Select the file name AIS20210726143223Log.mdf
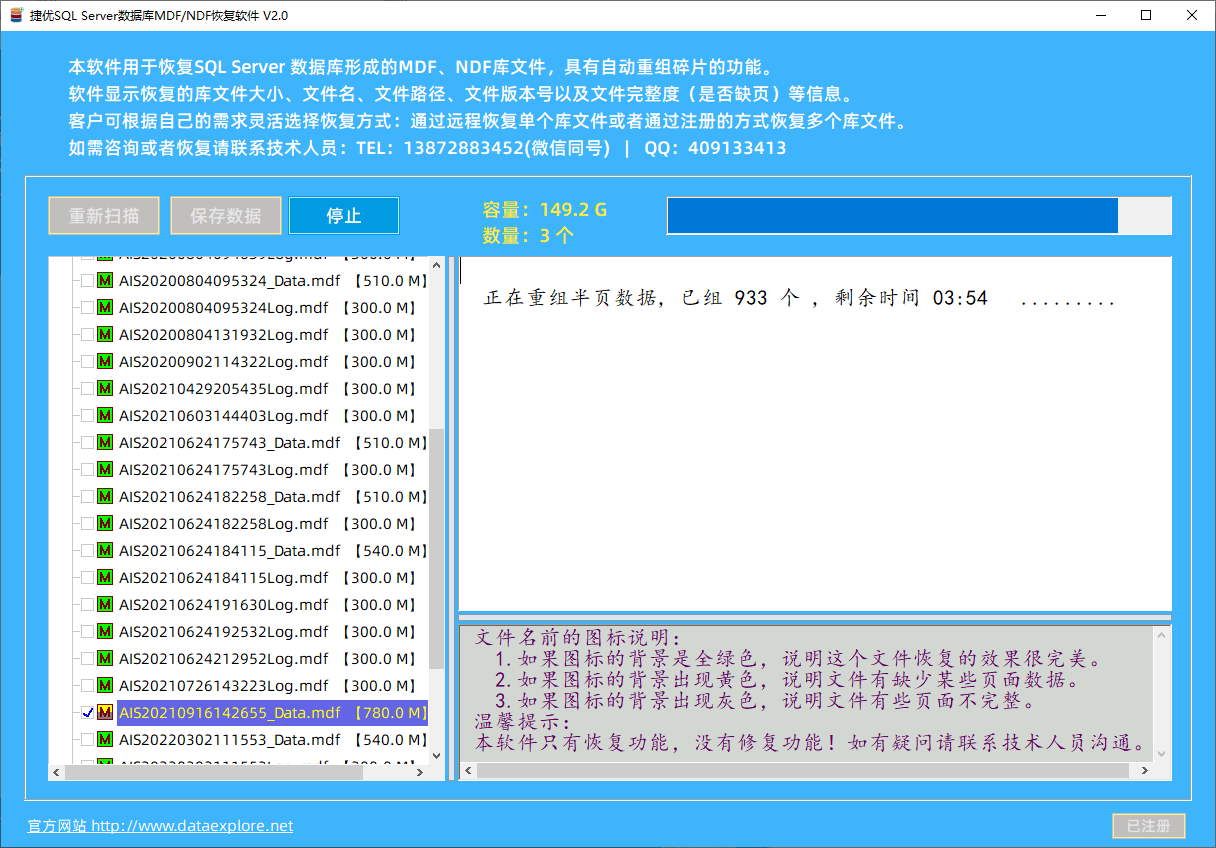Screen dimensions: 1216x848 pos(224,686)
